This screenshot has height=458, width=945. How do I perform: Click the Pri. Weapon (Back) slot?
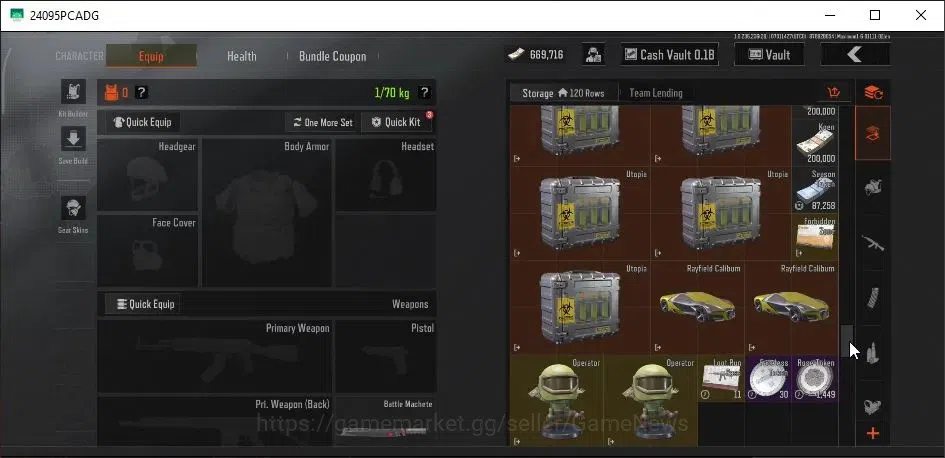click(x=215, y=421)
